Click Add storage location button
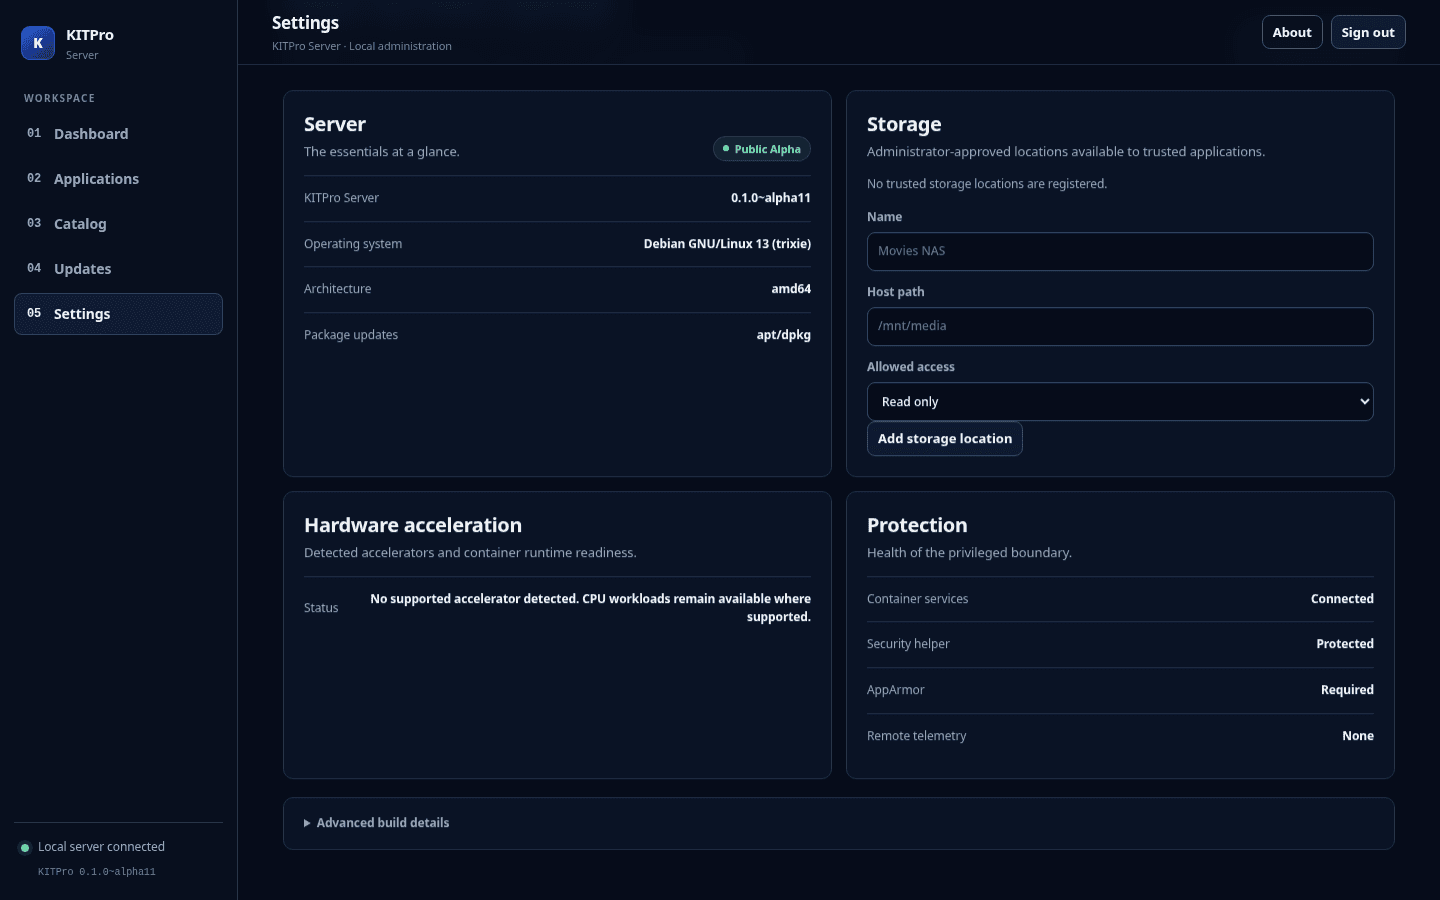Image resolution: width=1440 pixels, height=900 pixels. [945, 439]
